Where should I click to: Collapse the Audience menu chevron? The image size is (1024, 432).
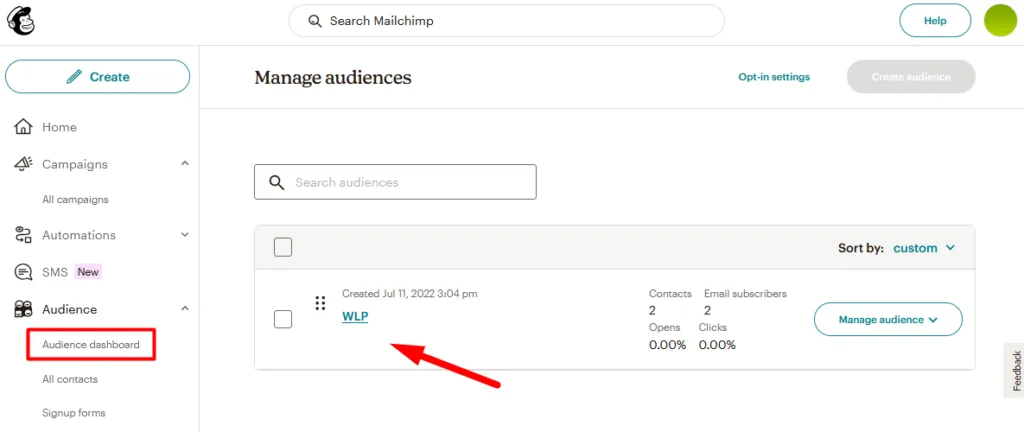click(185, 308)
